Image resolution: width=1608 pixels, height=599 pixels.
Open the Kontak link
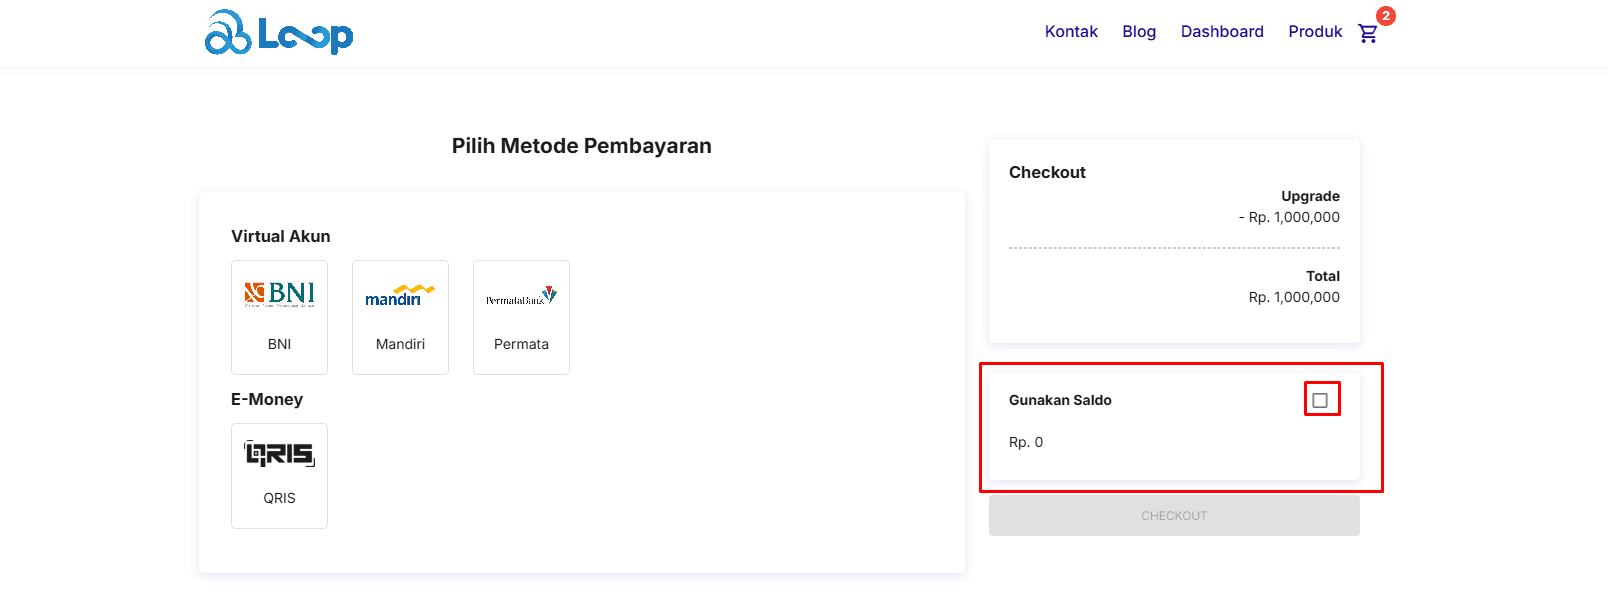pos(1071,31)
